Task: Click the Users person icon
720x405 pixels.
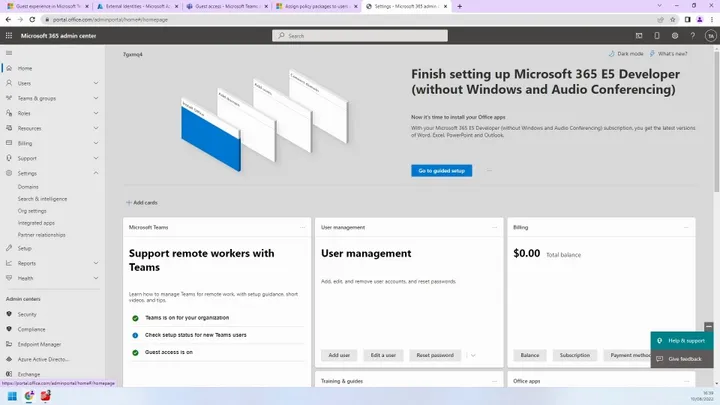Action: [x=9, y=83]
